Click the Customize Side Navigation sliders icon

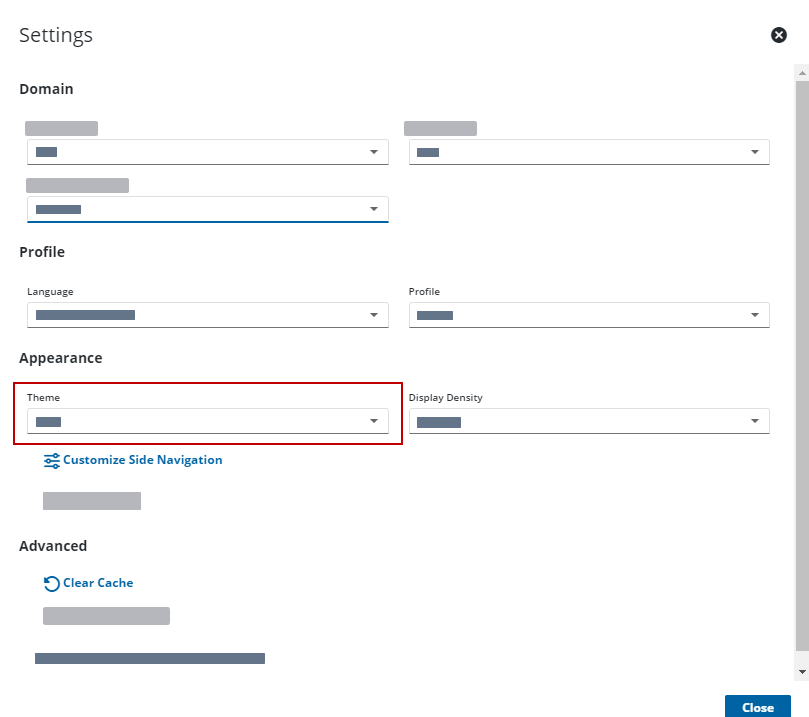tap(52, 461)
